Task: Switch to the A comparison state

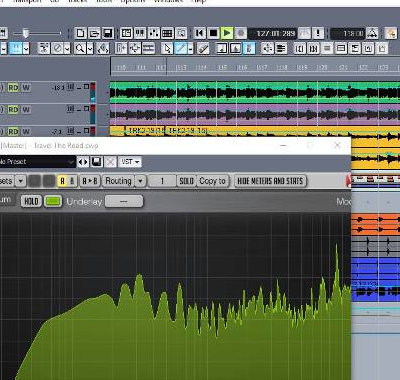Action: point(62,181)
